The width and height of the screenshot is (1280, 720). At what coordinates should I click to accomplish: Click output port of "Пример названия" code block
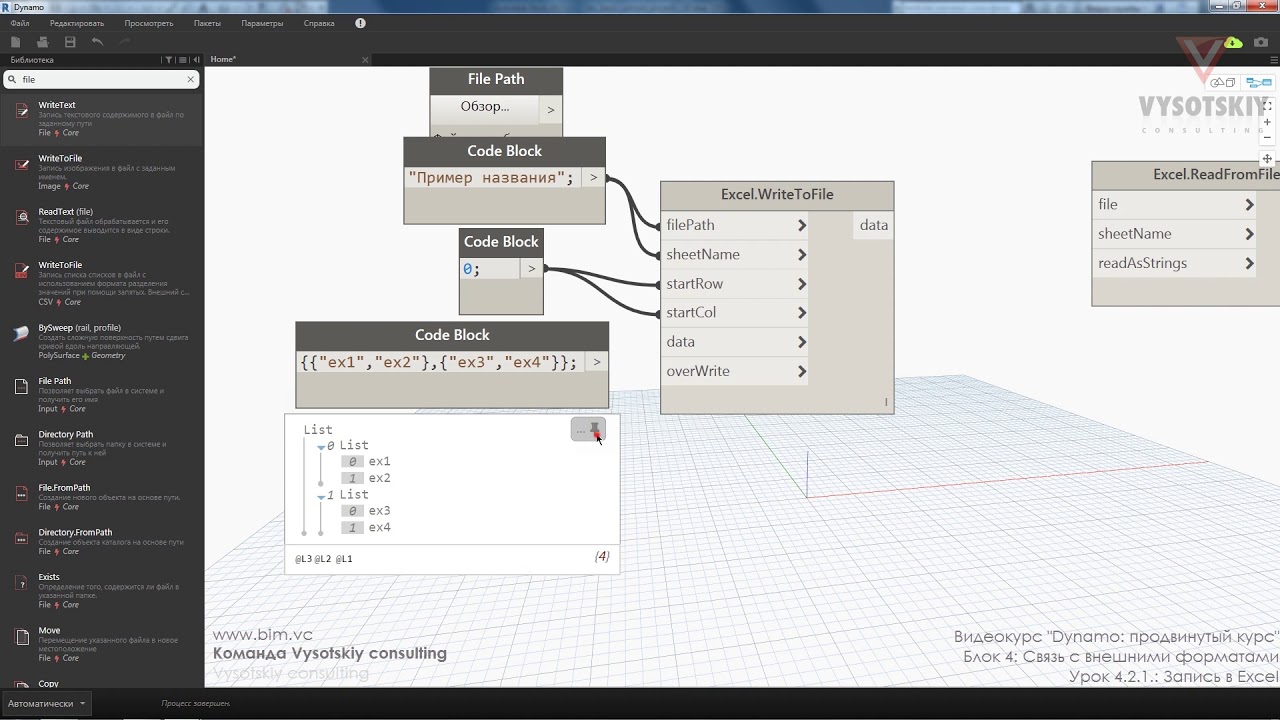click(x=593, y=178)
